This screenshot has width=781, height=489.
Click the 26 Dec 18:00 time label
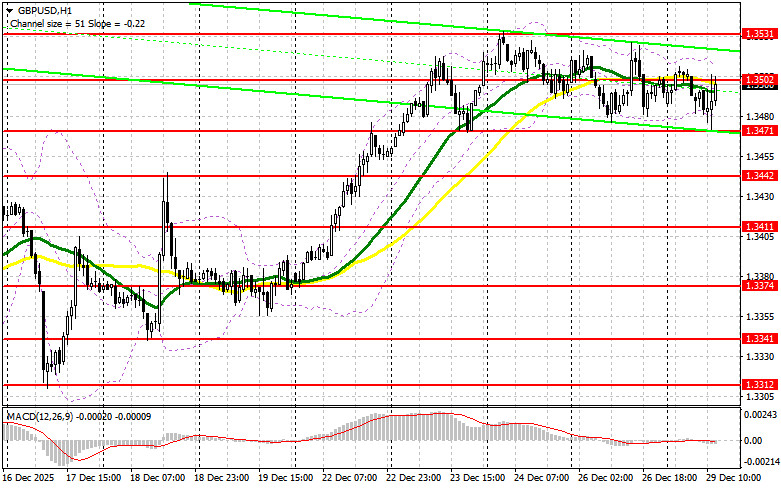point(670,478)
